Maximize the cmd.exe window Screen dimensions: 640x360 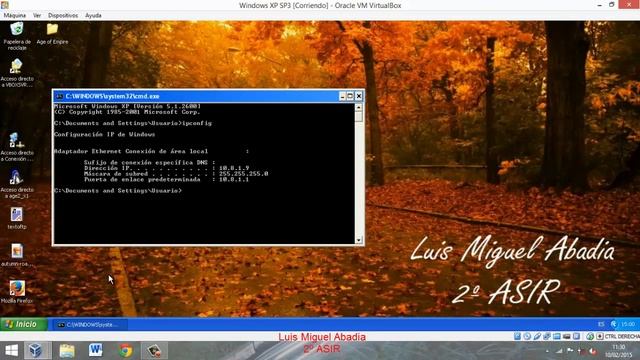pyautogui.click(x=350, y=96)
